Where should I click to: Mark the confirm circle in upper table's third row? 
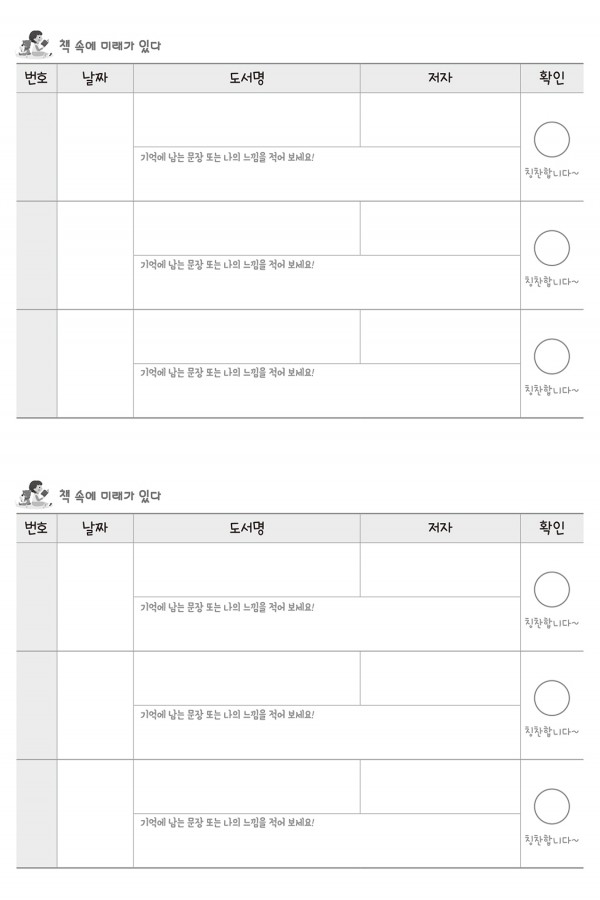point(551,356)
